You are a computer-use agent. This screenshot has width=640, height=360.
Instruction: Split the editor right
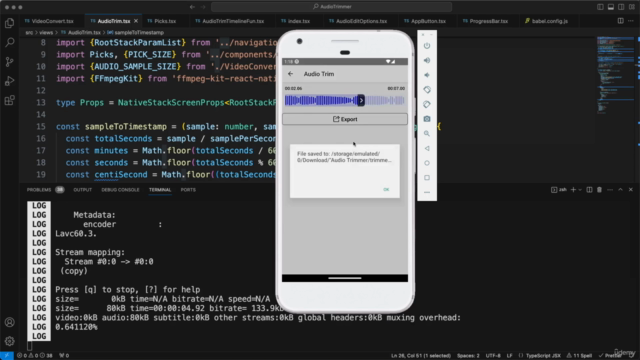tap(620, 21)
